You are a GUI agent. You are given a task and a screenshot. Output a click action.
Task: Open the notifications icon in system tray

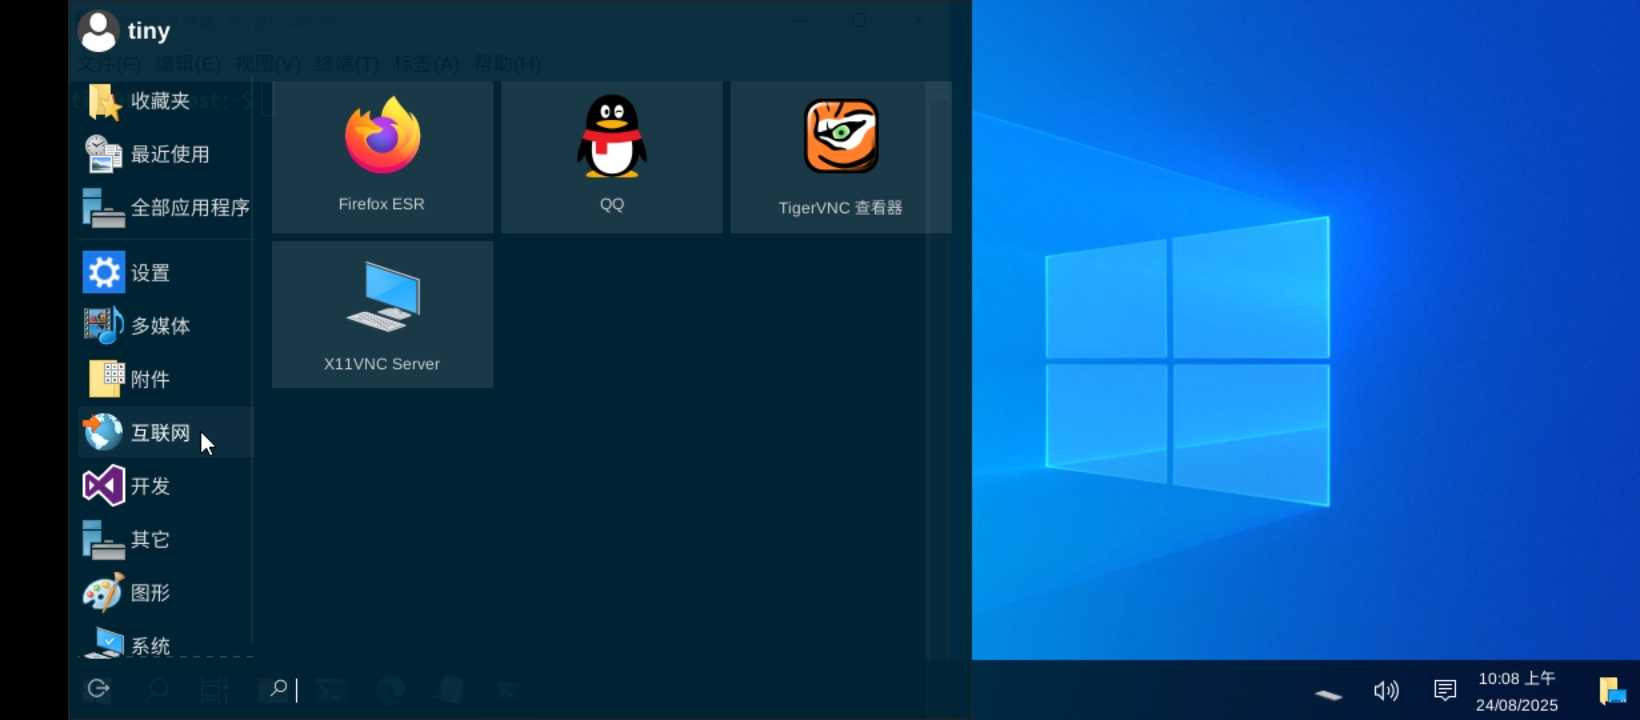(1445, 691)
